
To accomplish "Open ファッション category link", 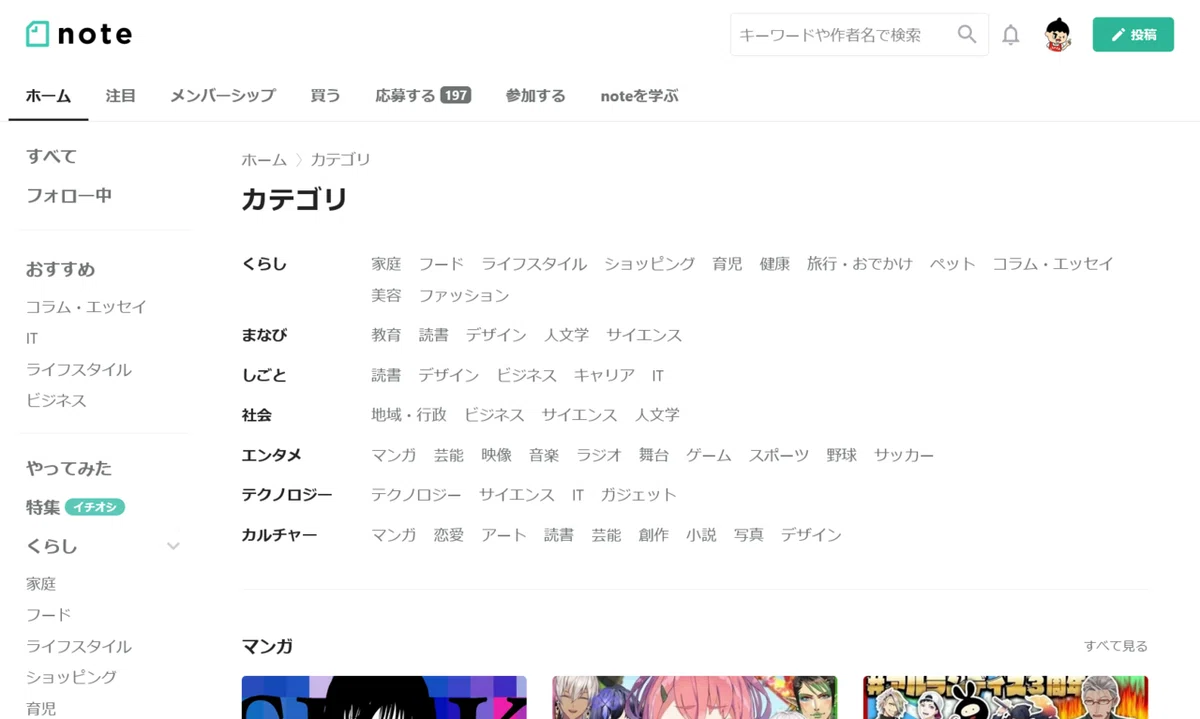I will (464, 296).
